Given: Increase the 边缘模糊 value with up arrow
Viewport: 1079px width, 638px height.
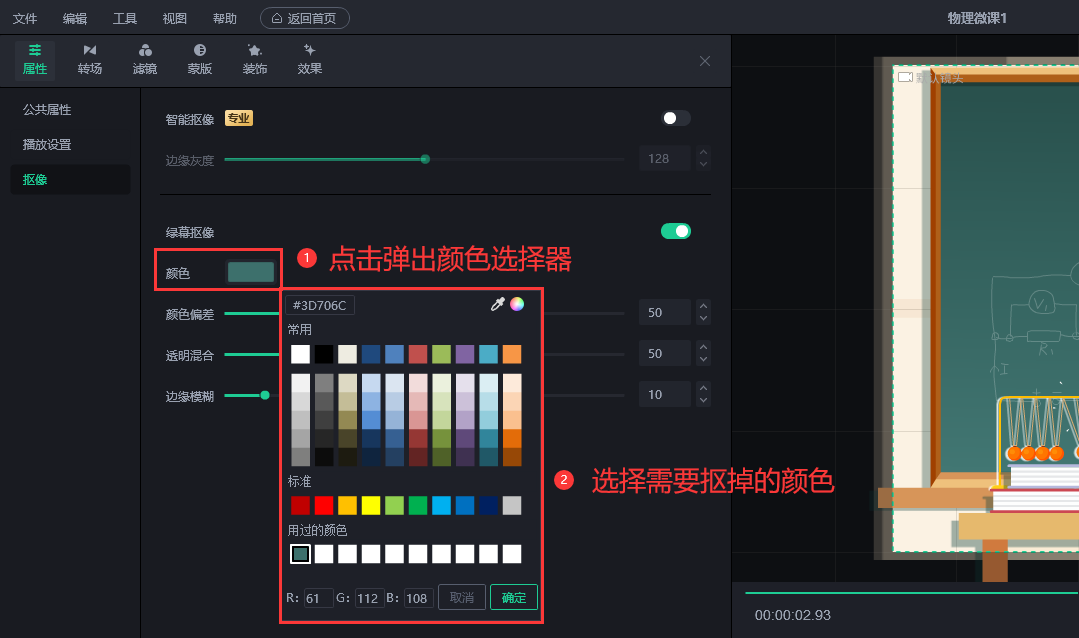Looking at the screenshot, I should pyautogui.click(x=703, y=389).
